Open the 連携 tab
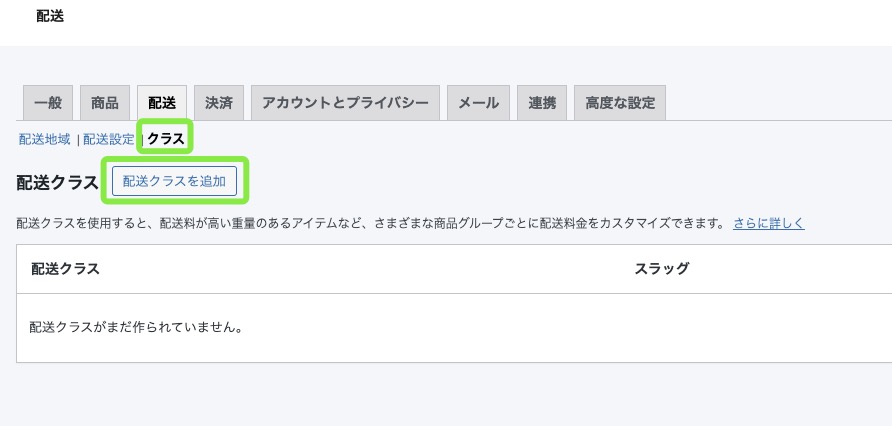Image resolution: width=892 pixels, height=426 pixels. (542, 103)
